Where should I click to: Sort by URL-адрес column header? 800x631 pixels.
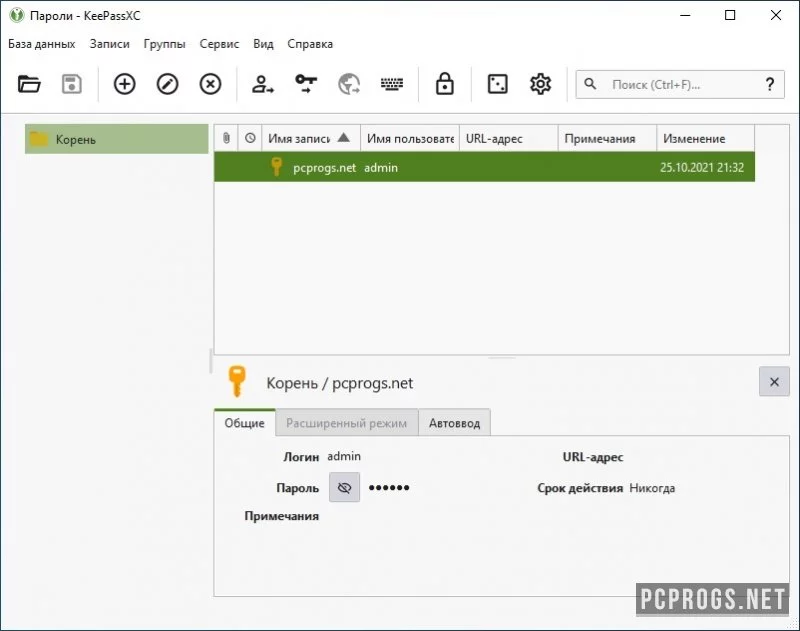pyautogui.click(x=509, y=138)
